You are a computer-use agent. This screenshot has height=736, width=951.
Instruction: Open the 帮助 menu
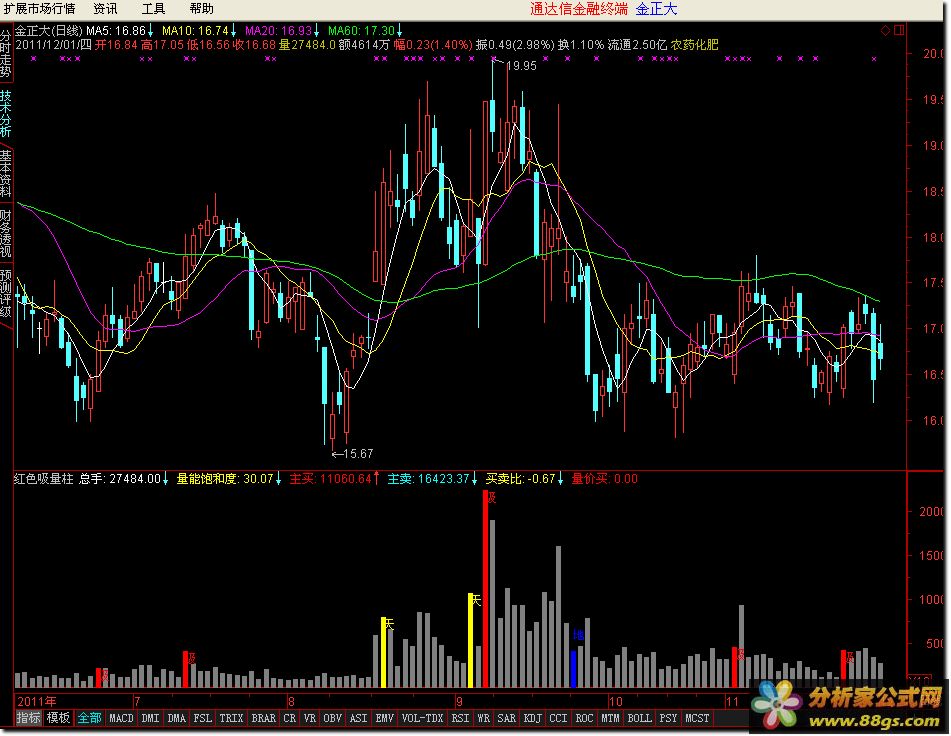pyautogui.click(x=201, y=8)
